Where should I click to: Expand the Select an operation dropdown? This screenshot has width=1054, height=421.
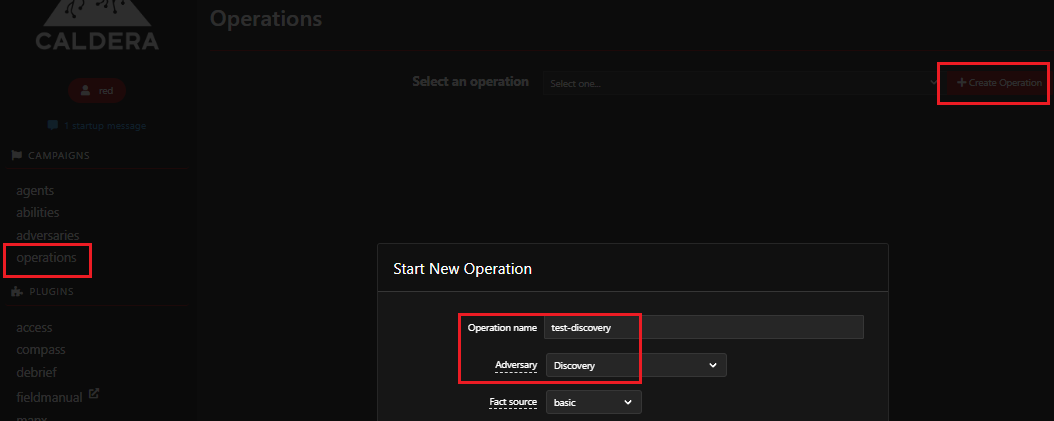(741, 83)
